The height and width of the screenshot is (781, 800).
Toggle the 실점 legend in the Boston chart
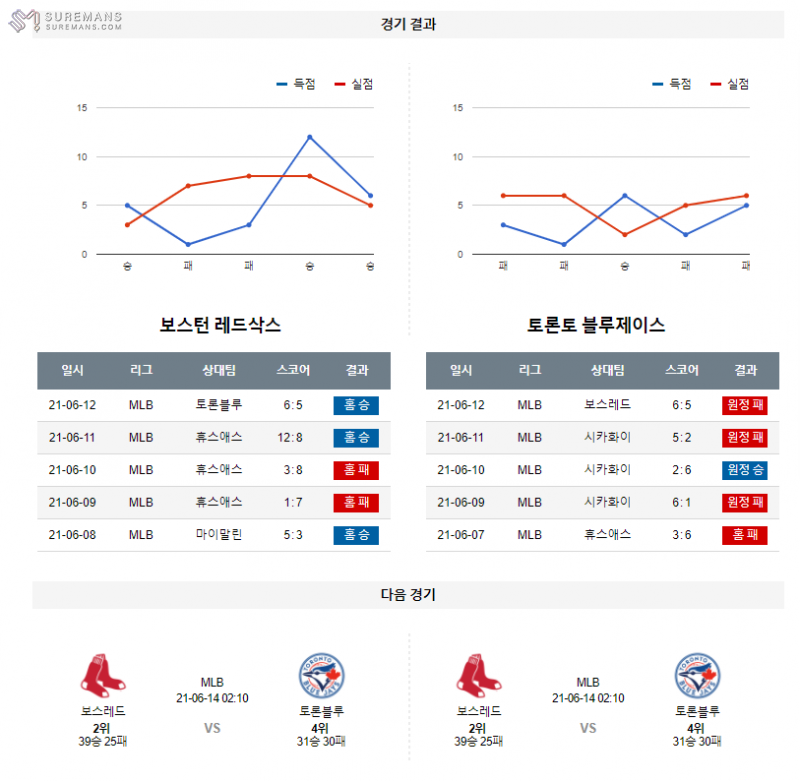tap(355, 85)
